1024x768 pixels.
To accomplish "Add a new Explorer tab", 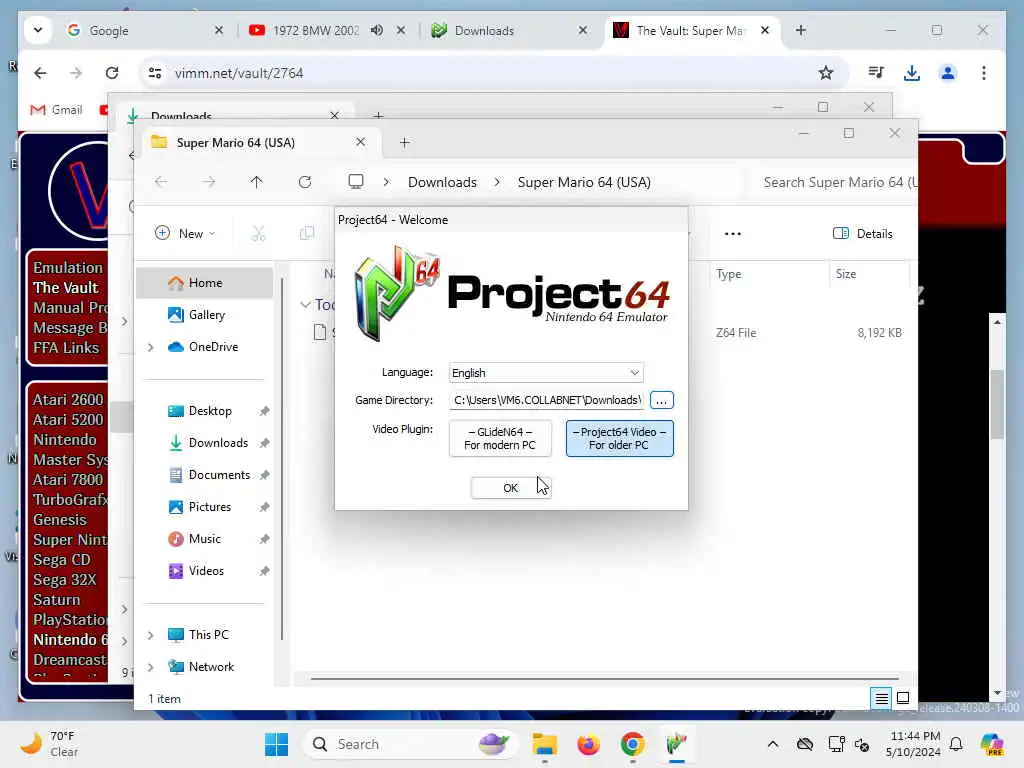I will [404, 142].
